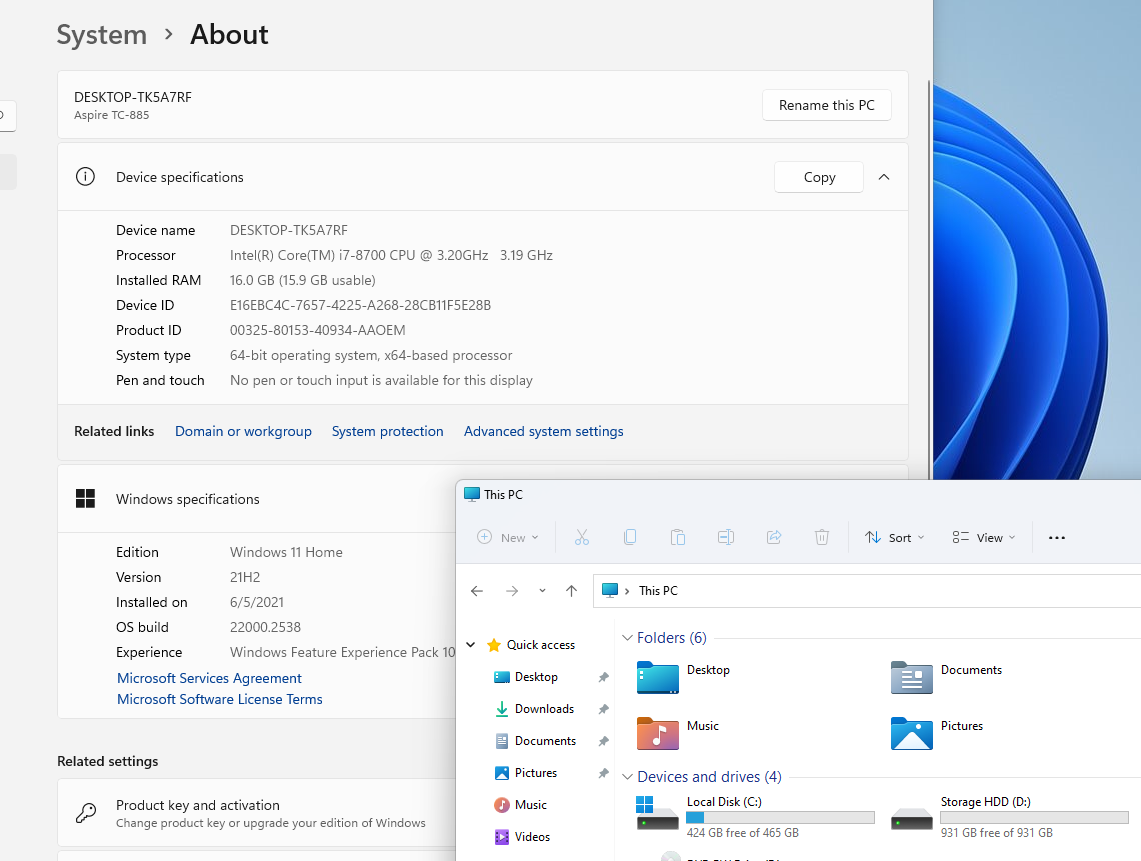Image resolution: width=1141 pixels, height=861 pixels.
Task: Open the View dropdown menu
Action: (x=984, y=537)
